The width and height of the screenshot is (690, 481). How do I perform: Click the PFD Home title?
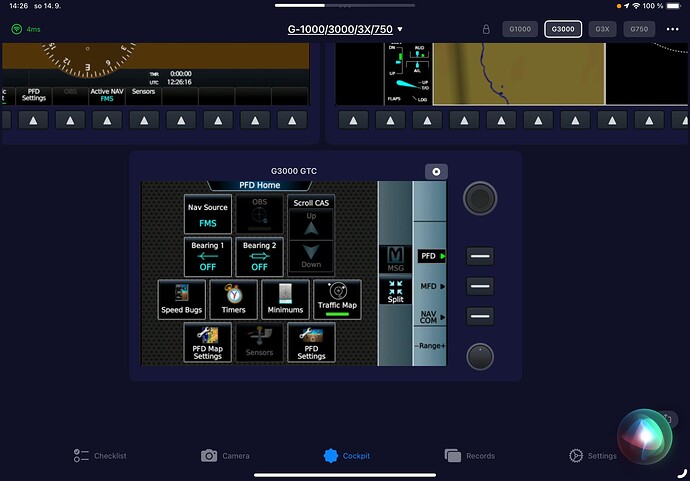(x=260, y=185)
